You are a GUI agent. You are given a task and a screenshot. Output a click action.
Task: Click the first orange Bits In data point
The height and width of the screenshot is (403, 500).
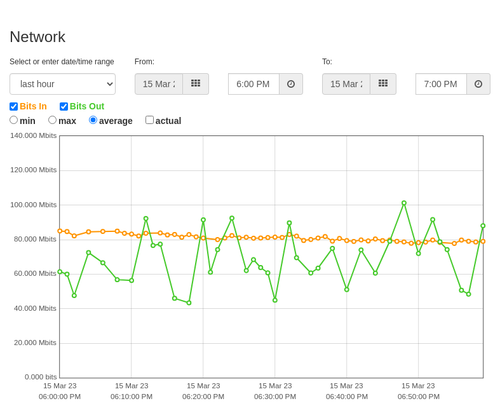pos(60,231)
